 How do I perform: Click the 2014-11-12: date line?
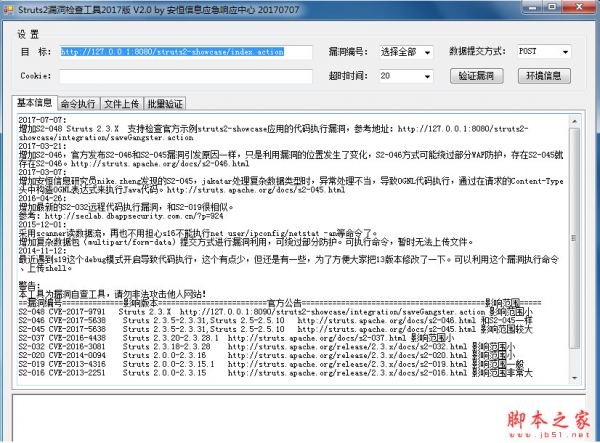pyautogui.click(x=42, y=251)
